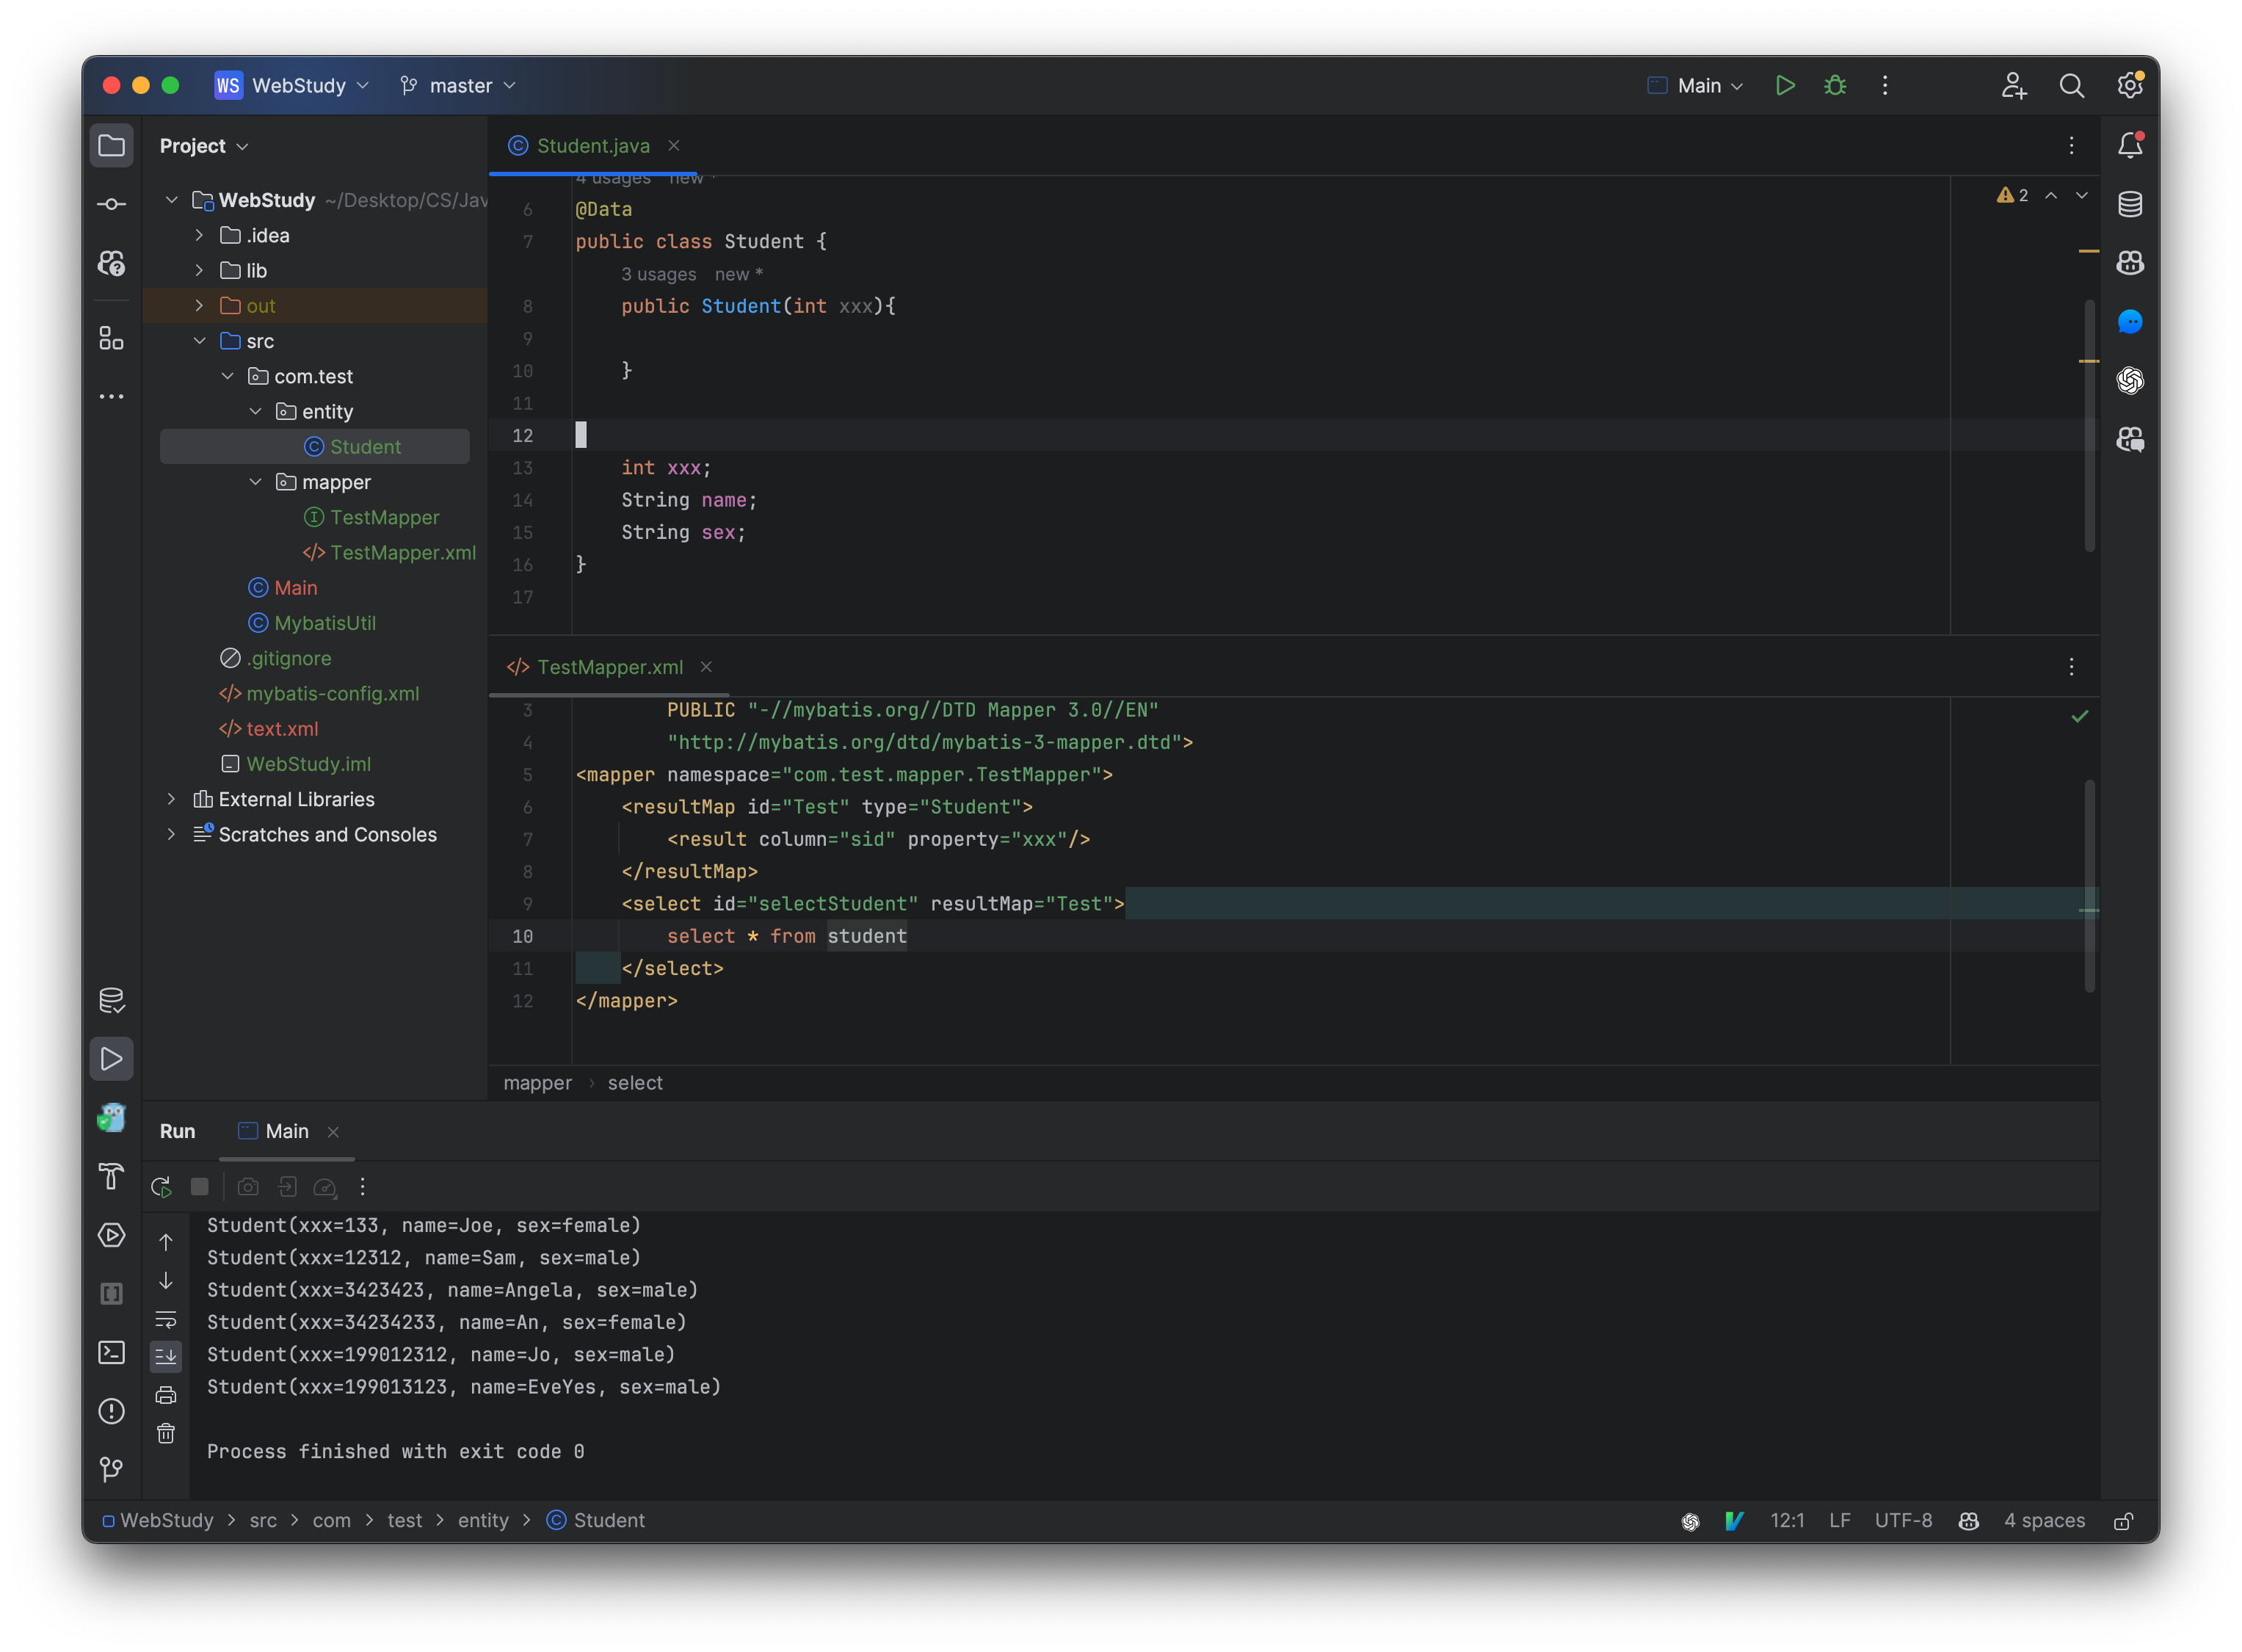Open the Problems tool window

[112, 1411]
